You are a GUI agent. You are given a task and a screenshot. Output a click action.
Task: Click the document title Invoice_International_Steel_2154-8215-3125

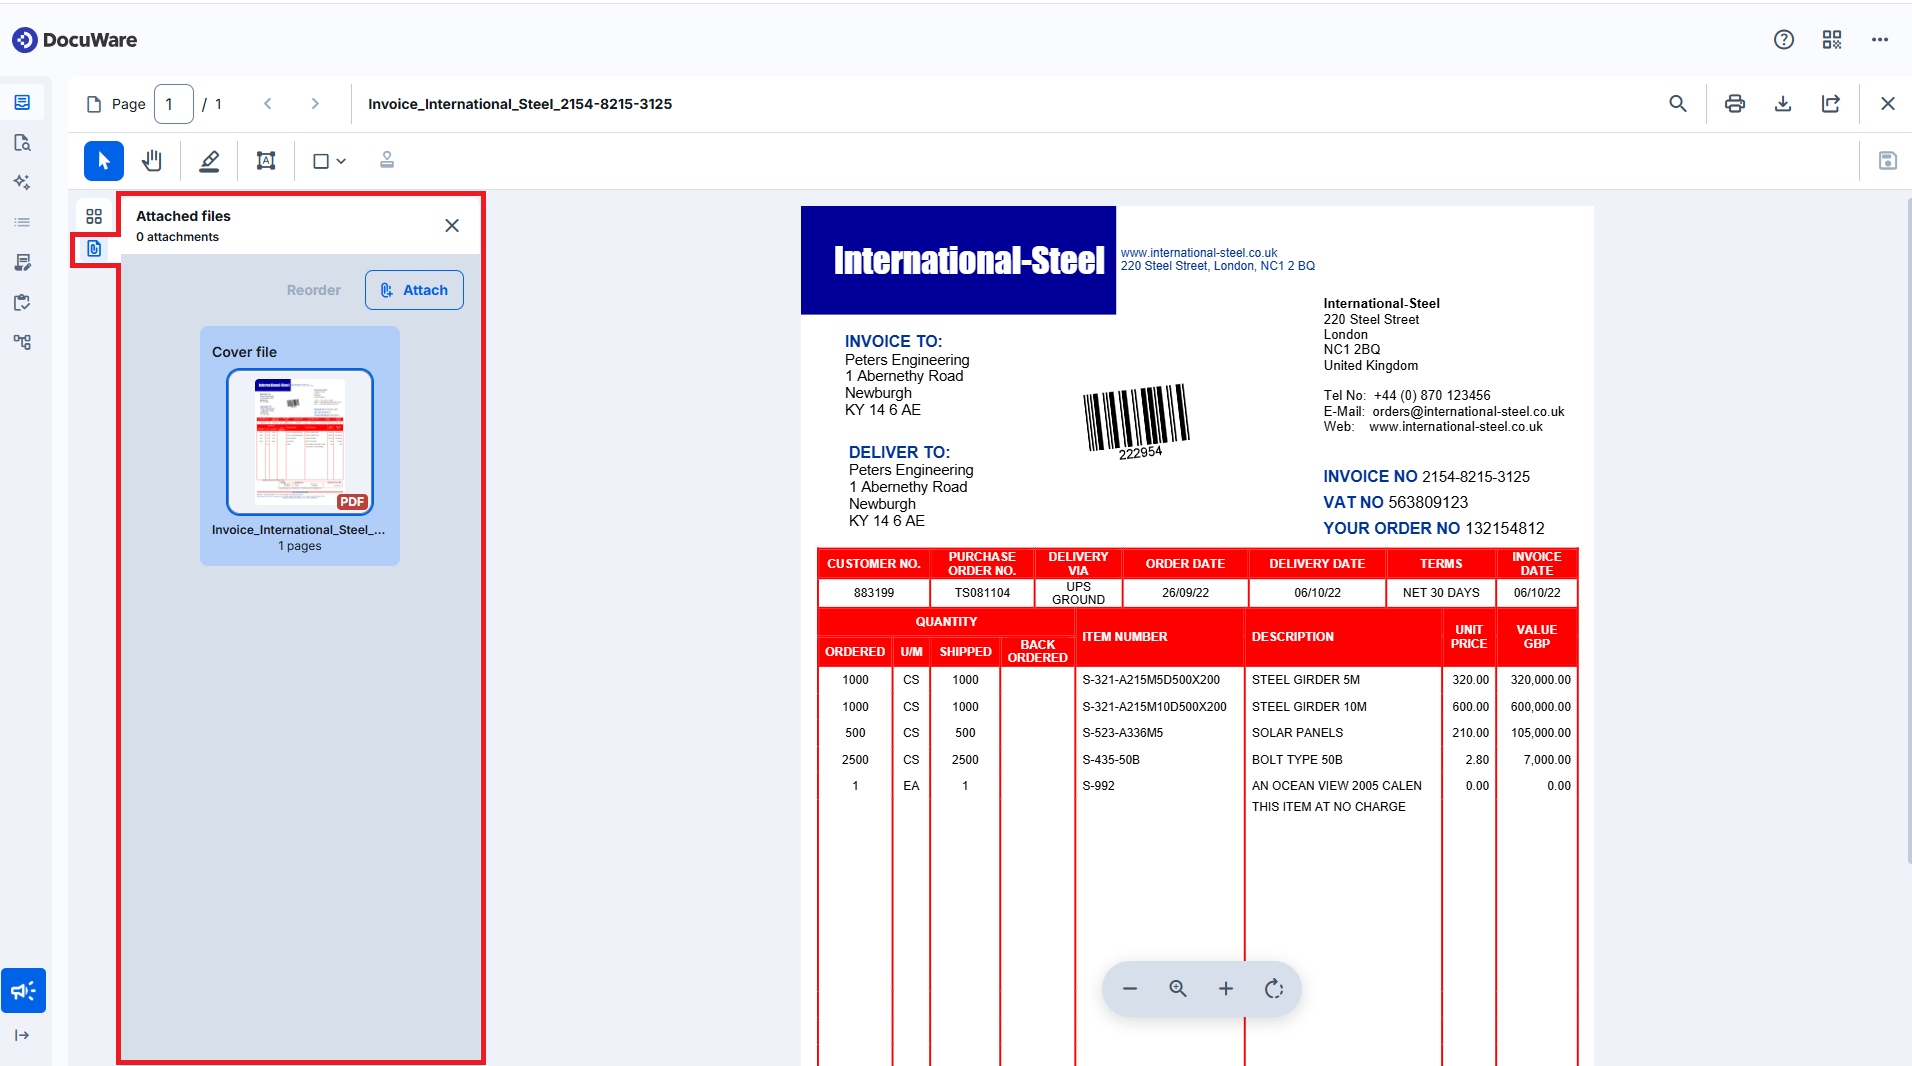click(x=520, y=104)
